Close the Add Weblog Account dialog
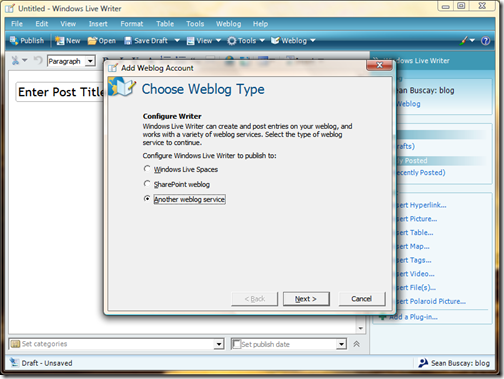Screen dimensions: 504x379 tap(379, 65)
